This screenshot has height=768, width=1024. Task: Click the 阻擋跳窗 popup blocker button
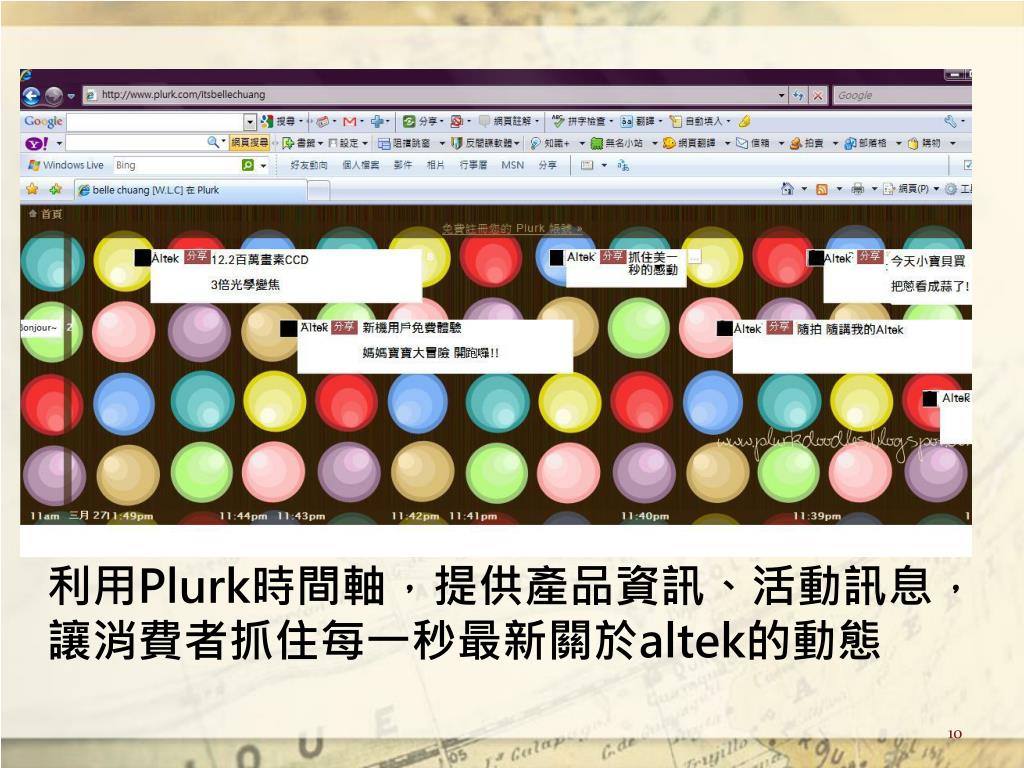click(405, 143)
